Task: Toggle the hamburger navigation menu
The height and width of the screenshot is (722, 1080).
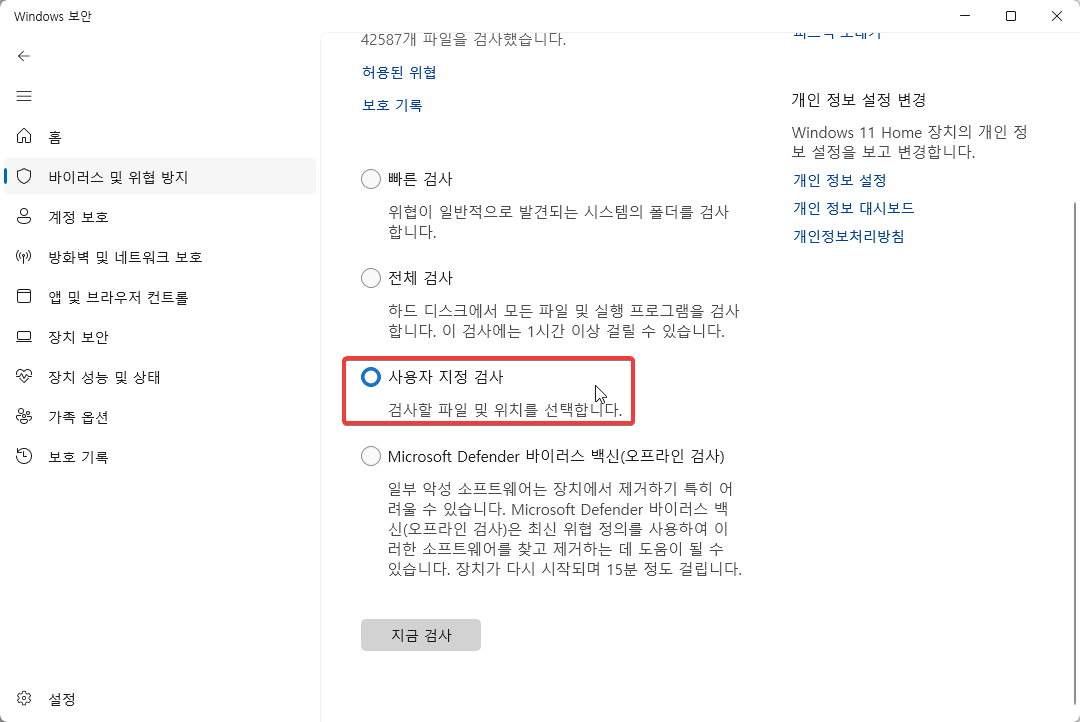Action: (x=24, y=96)
